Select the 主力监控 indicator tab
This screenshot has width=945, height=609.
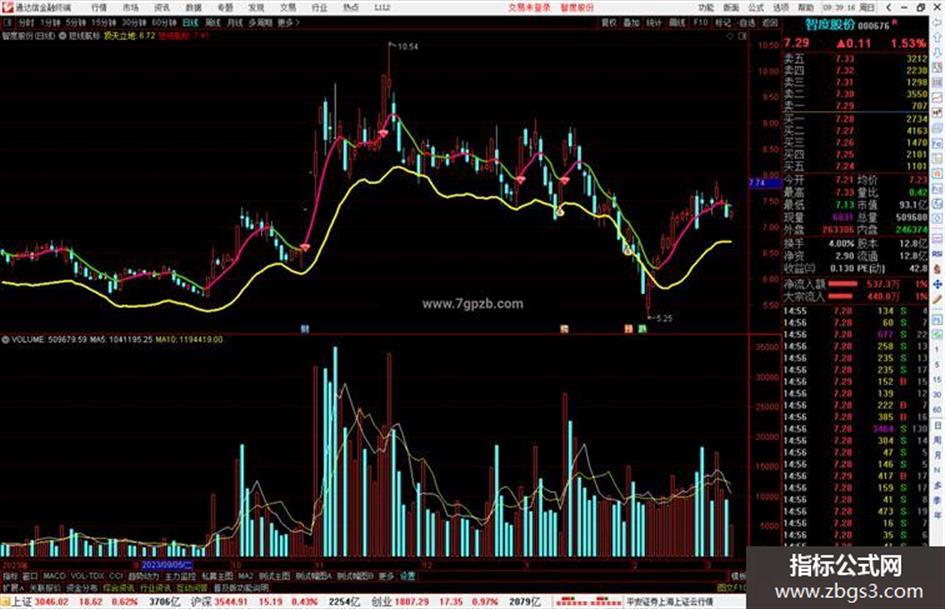[180, 576]
